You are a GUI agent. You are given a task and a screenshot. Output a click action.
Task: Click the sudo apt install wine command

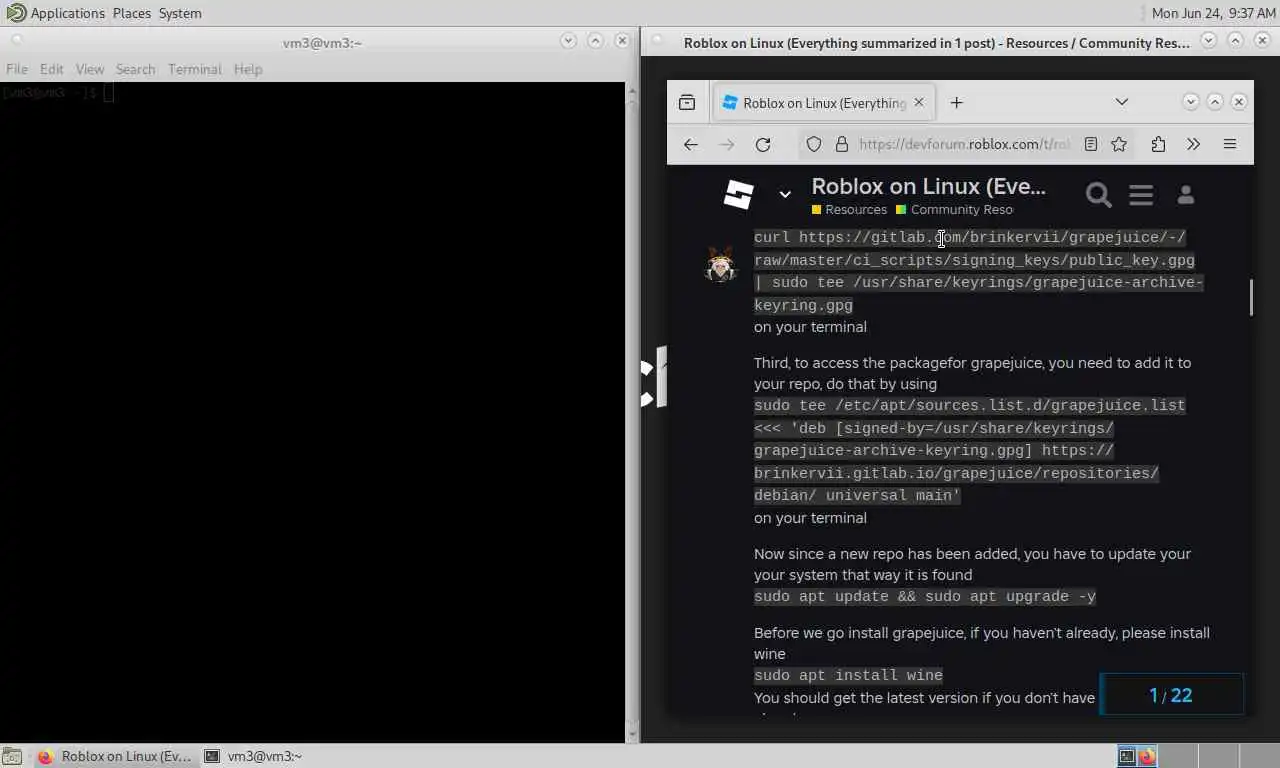tap(848, 675)
